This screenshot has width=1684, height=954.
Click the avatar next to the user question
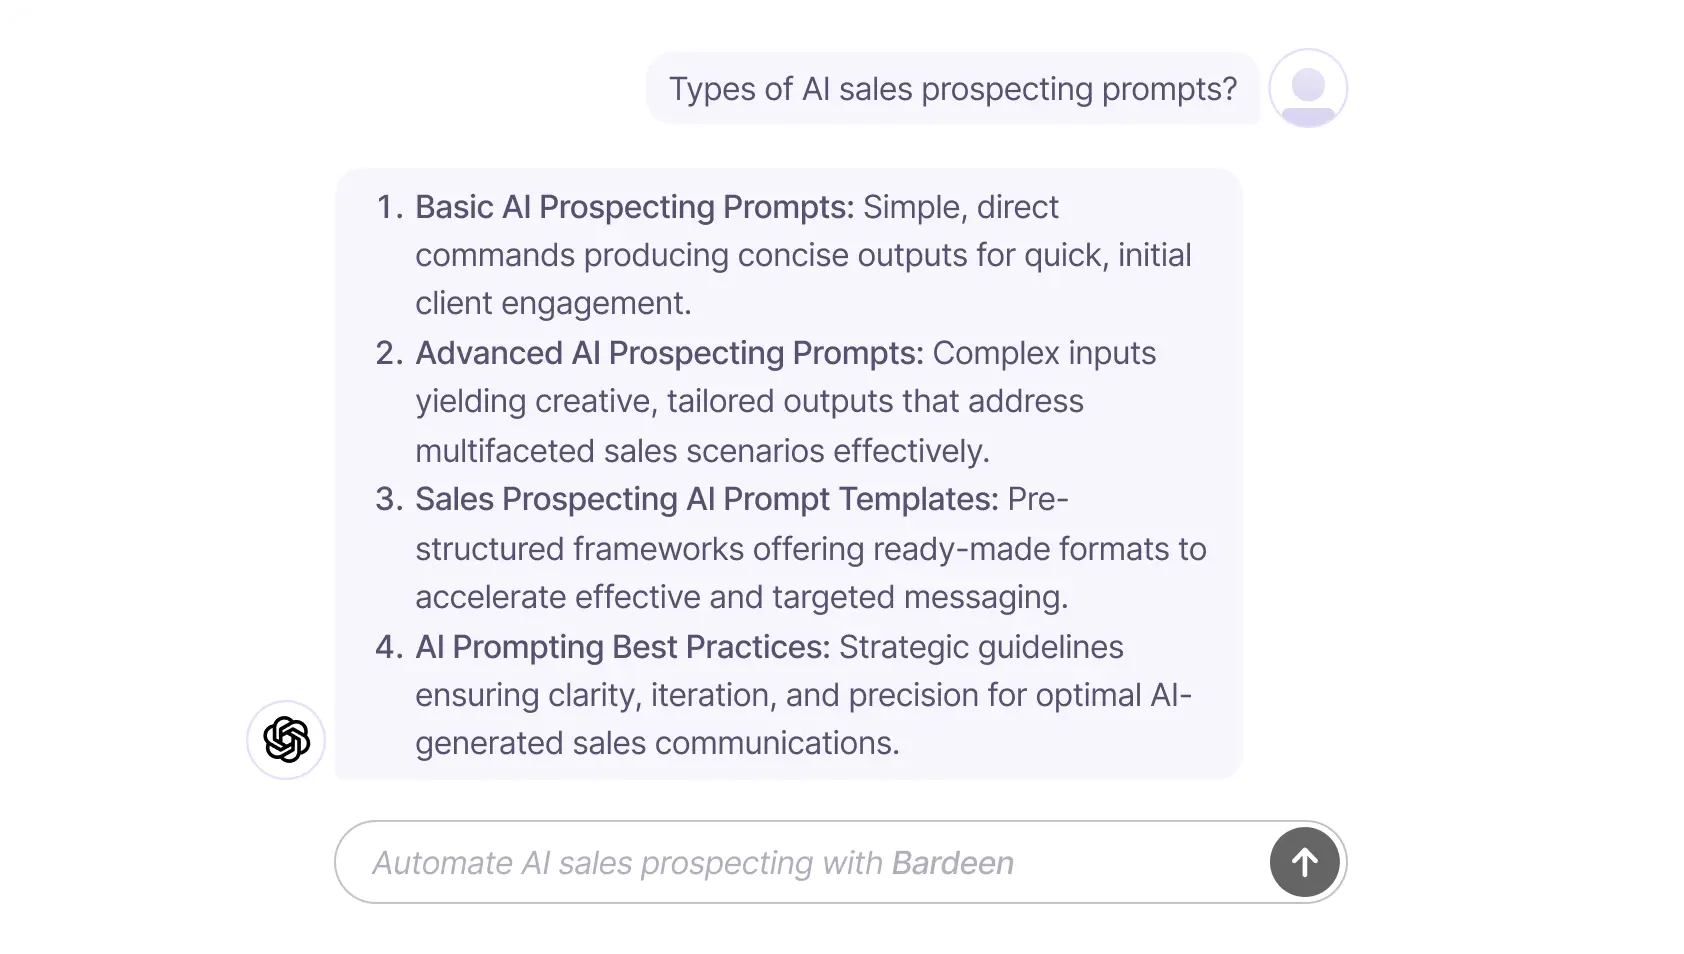pos(1308,88)
